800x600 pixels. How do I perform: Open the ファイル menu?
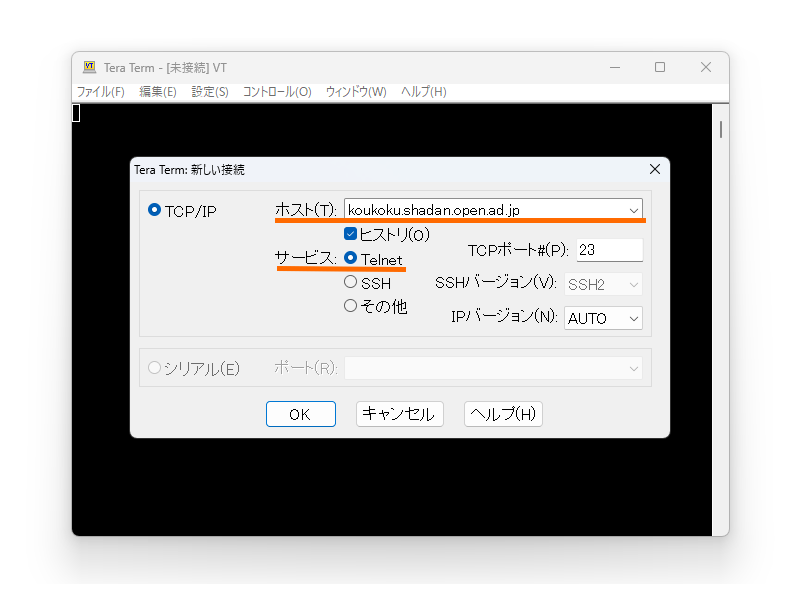tap(99, 90)
